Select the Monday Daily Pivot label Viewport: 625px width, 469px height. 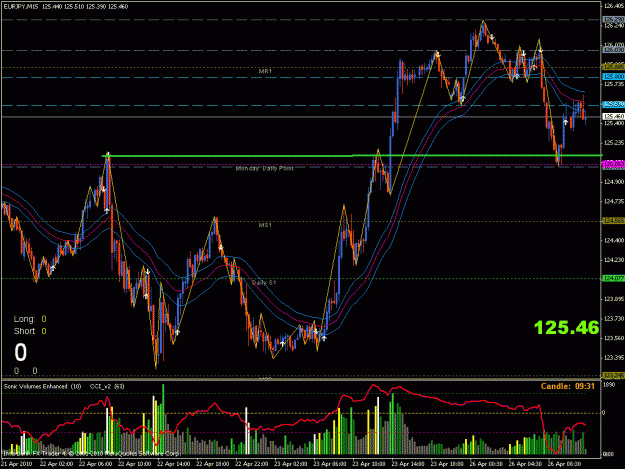click(x=265, y=169)
